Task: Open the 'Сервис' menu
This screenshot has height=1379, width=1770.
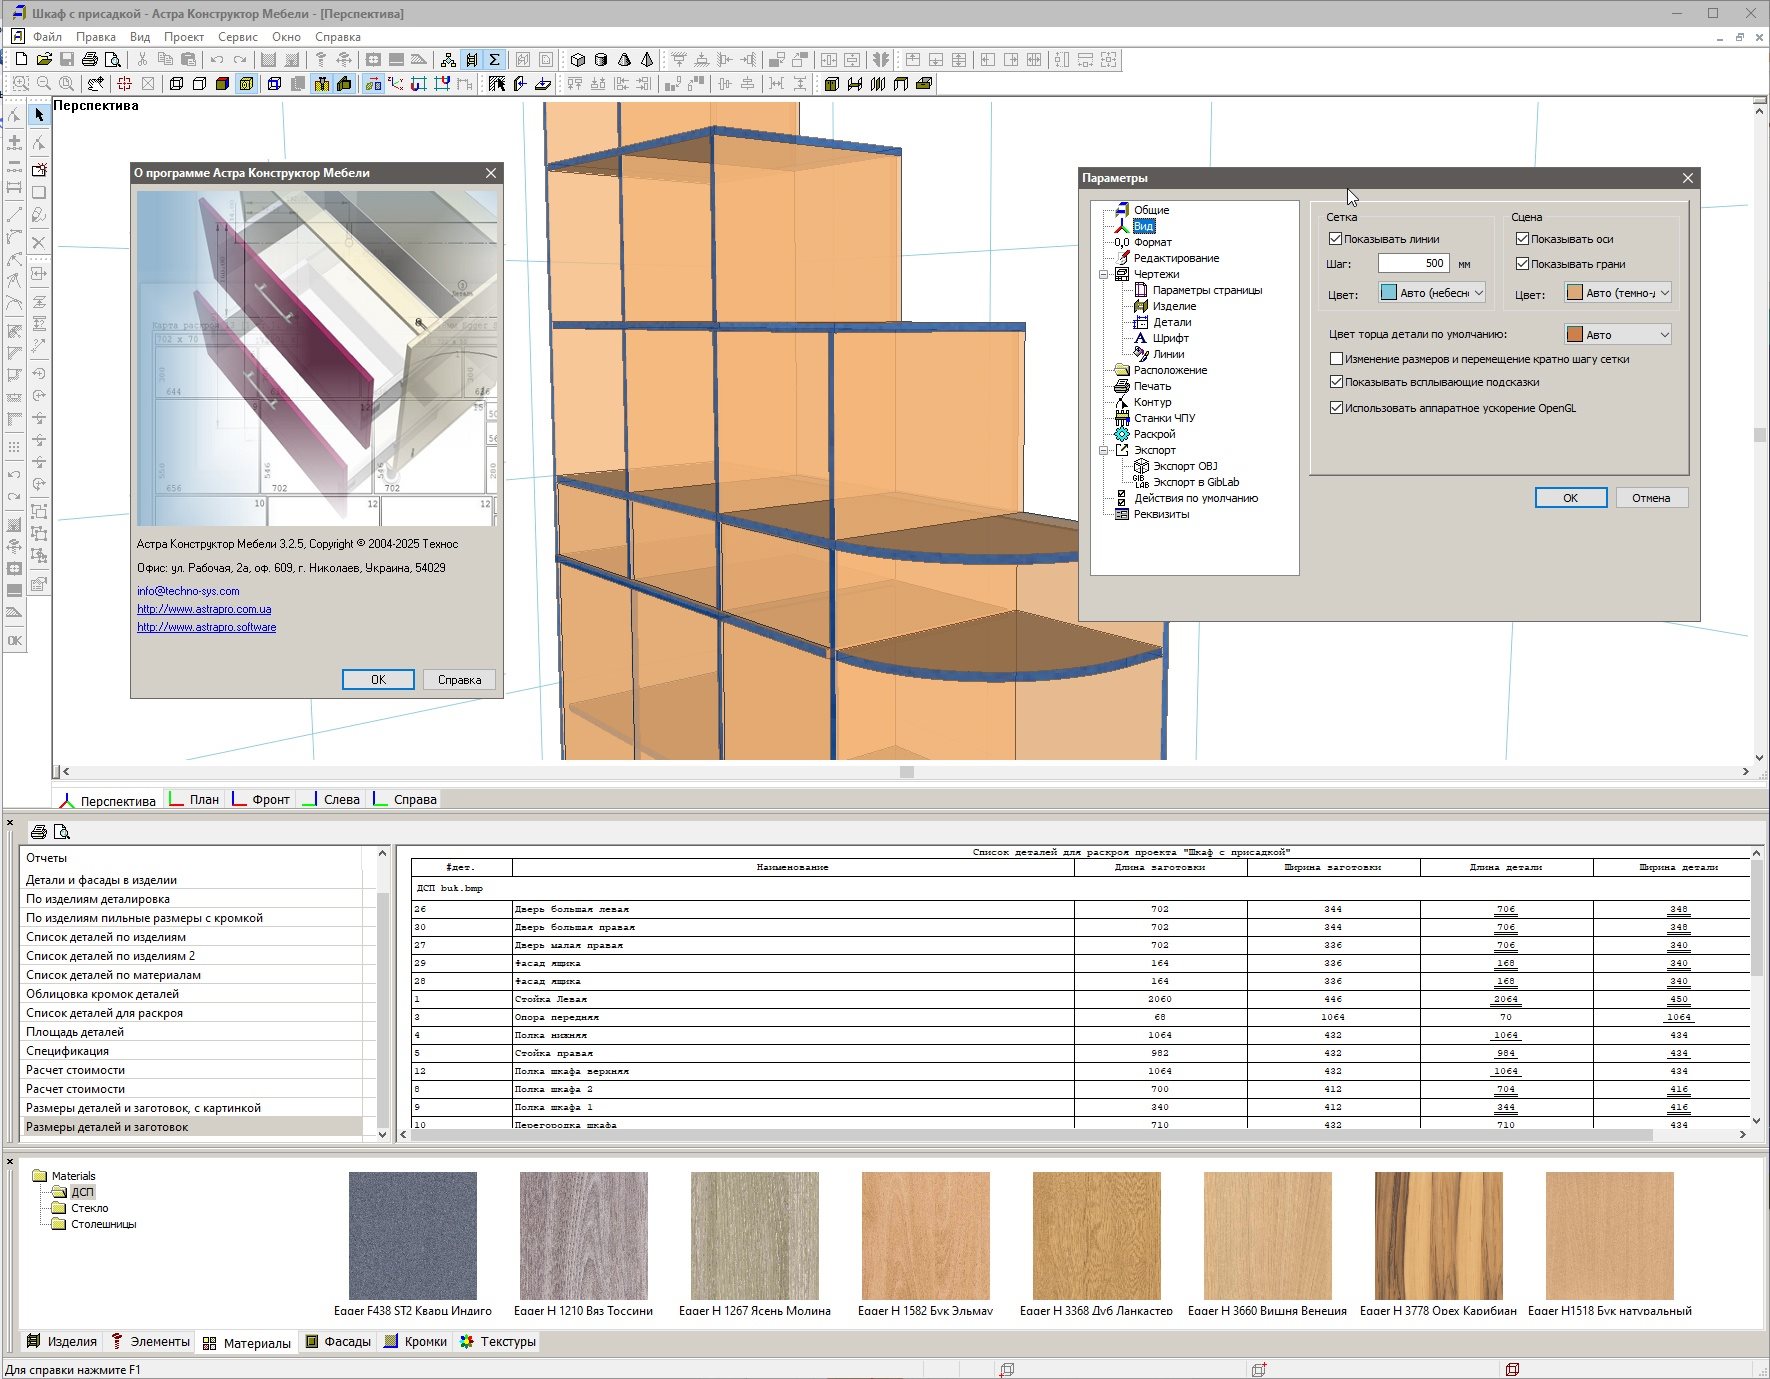Action: [x=237, y=37]
